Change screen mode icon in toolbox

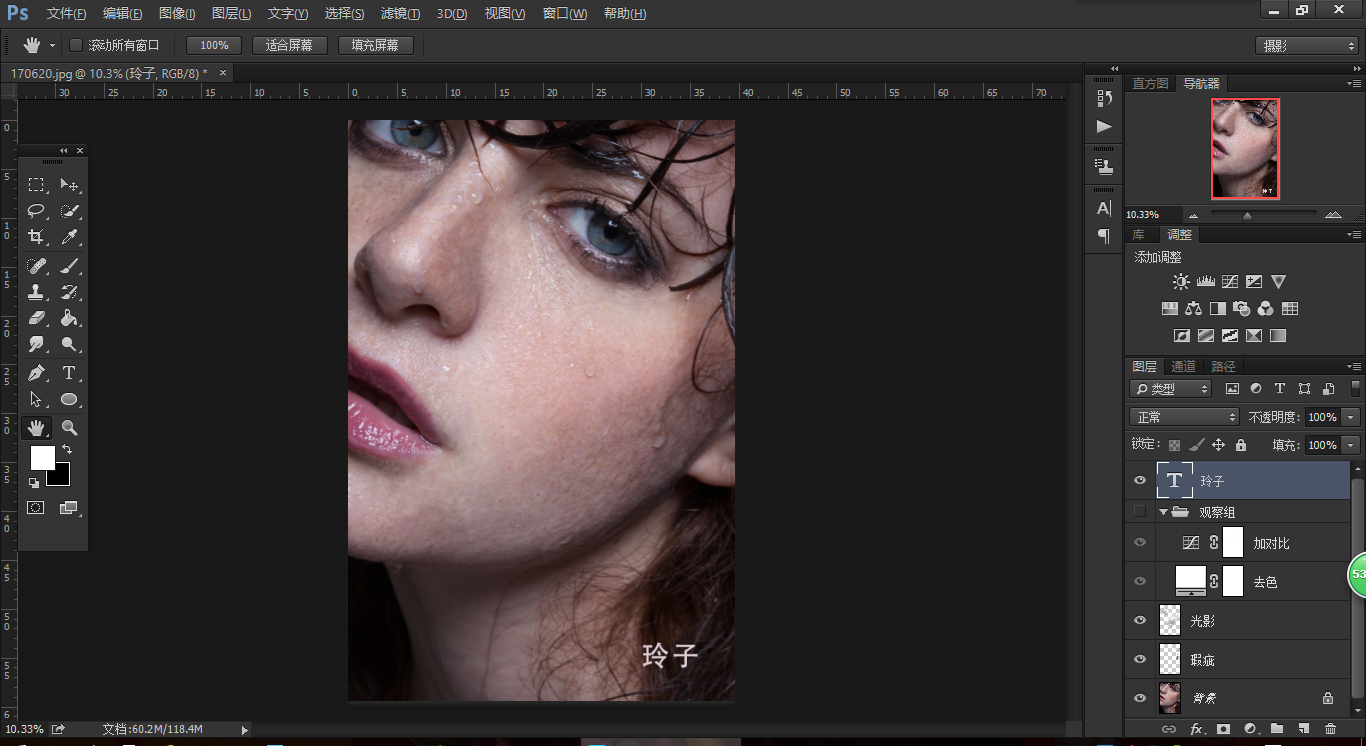[68, 507]
